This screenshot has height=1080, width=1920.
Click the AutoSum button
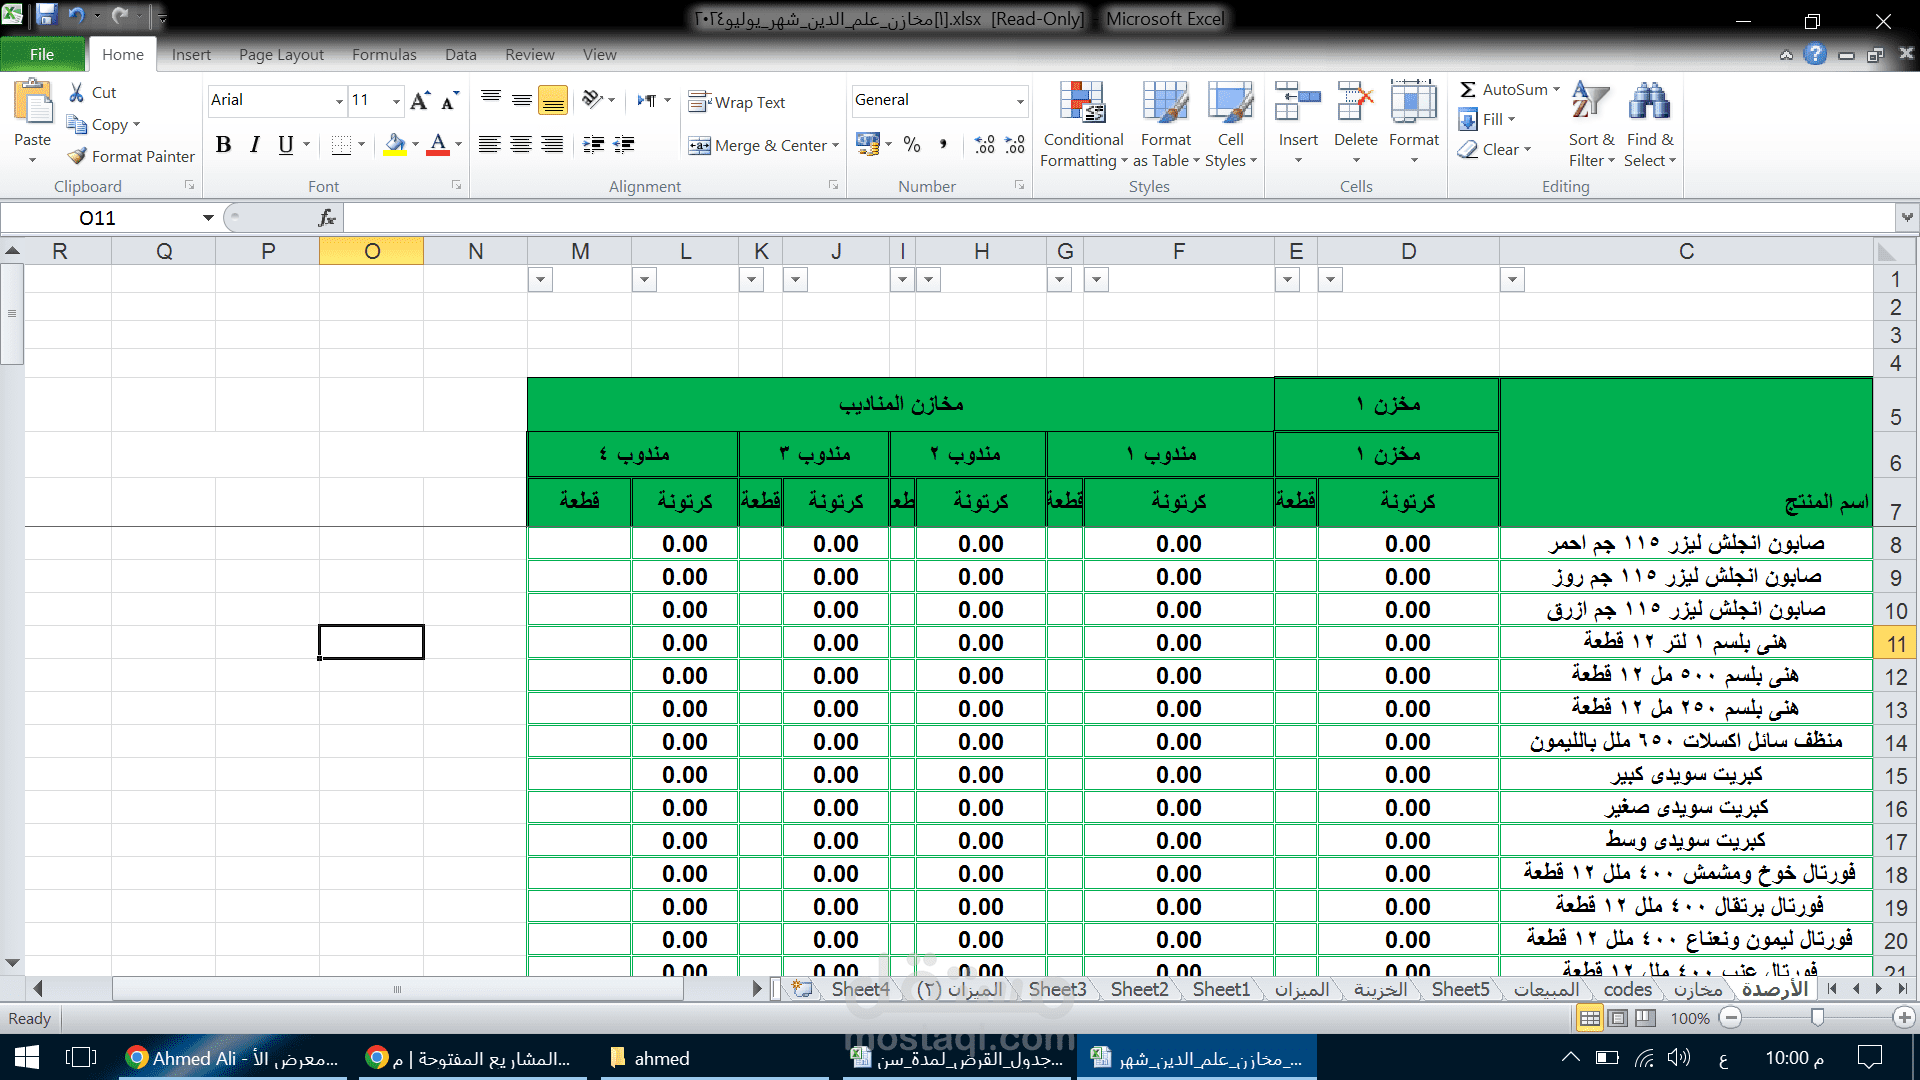click(1506, 89)
